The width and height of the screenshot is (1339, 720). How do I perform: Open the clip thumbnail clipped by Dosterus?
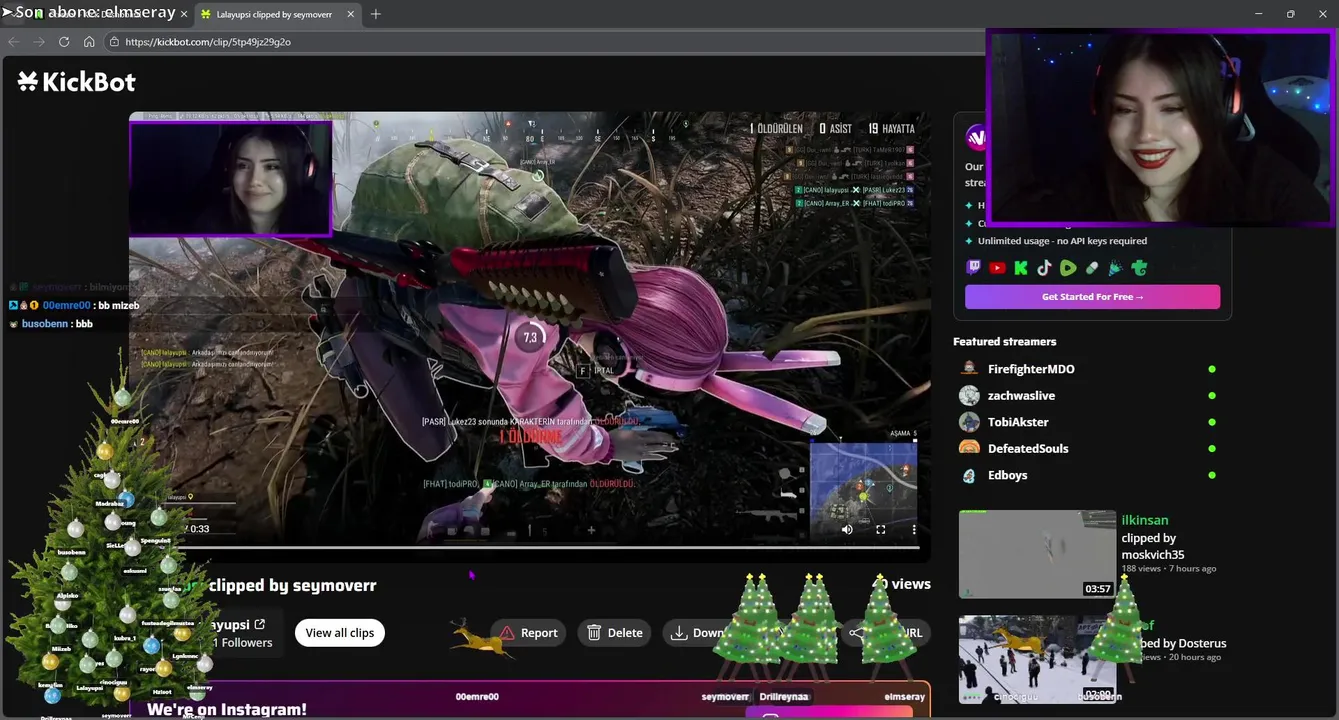[x=1037, y=658]
